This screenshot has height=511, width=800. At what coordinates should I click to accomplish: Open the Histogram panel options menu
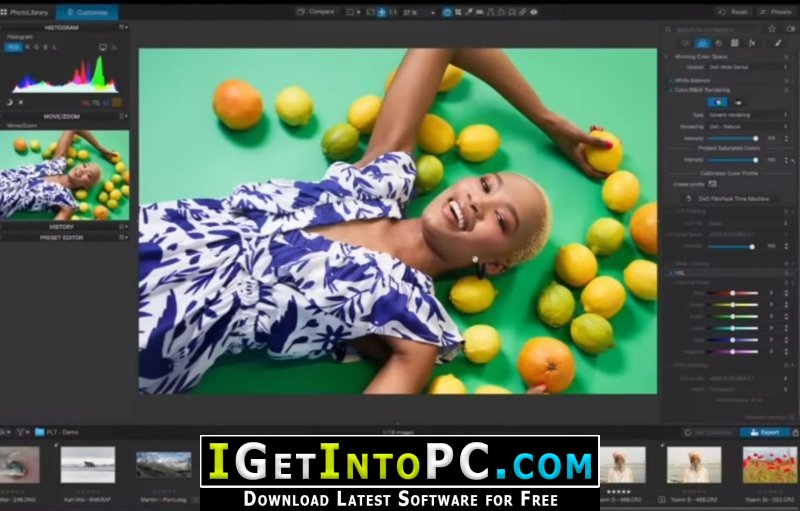[x=123, y=27]
